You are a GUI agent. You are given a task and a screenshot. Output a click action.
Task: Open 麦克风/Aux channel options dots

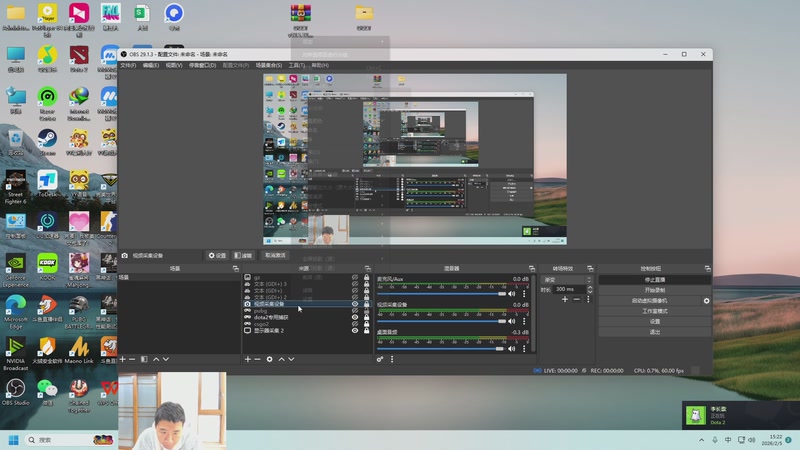(x=524, y=294)
